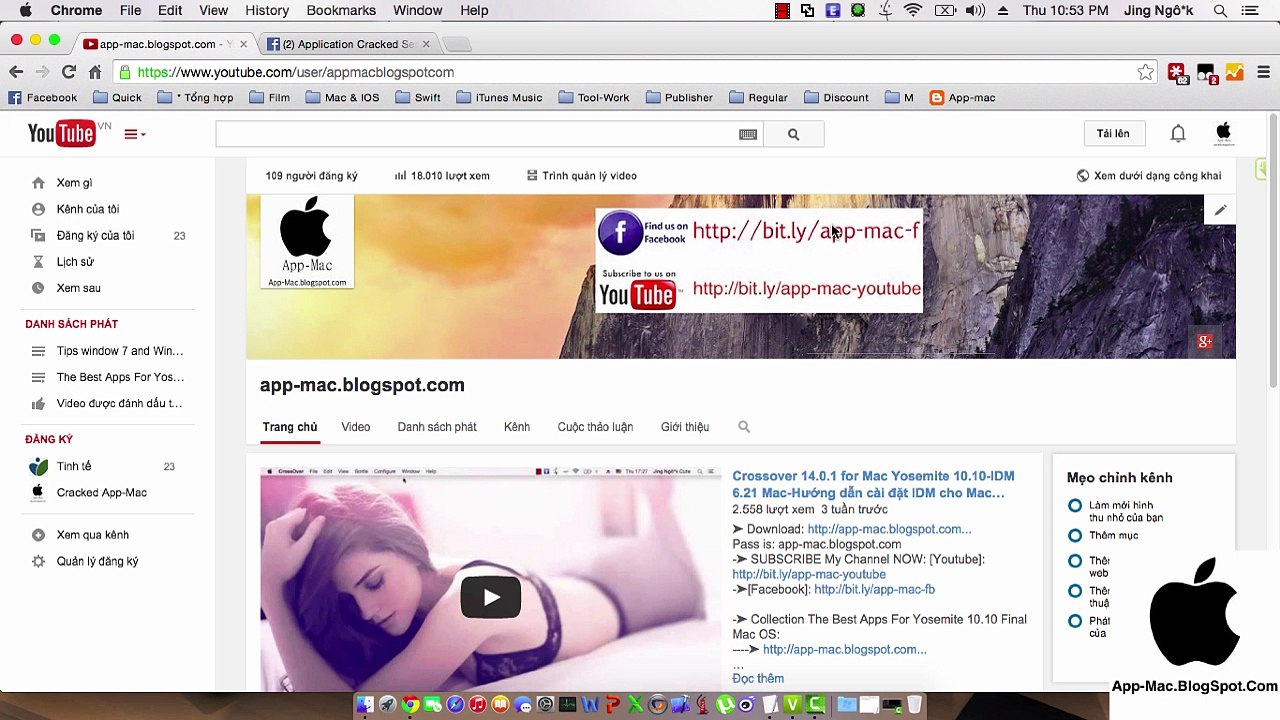Click 109 người đăng ký subscriber count
1280x720 pixels.
coord(311,176)
